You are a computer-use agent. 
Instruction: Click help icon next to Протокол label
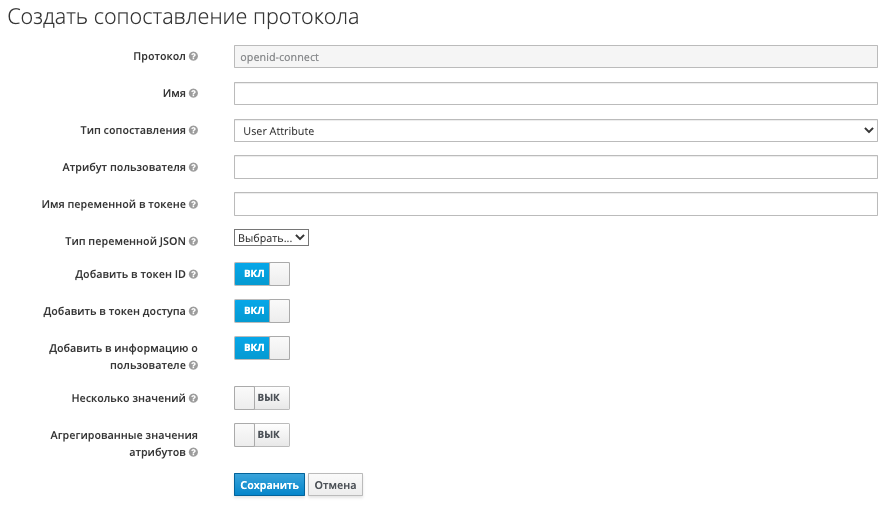193,57
